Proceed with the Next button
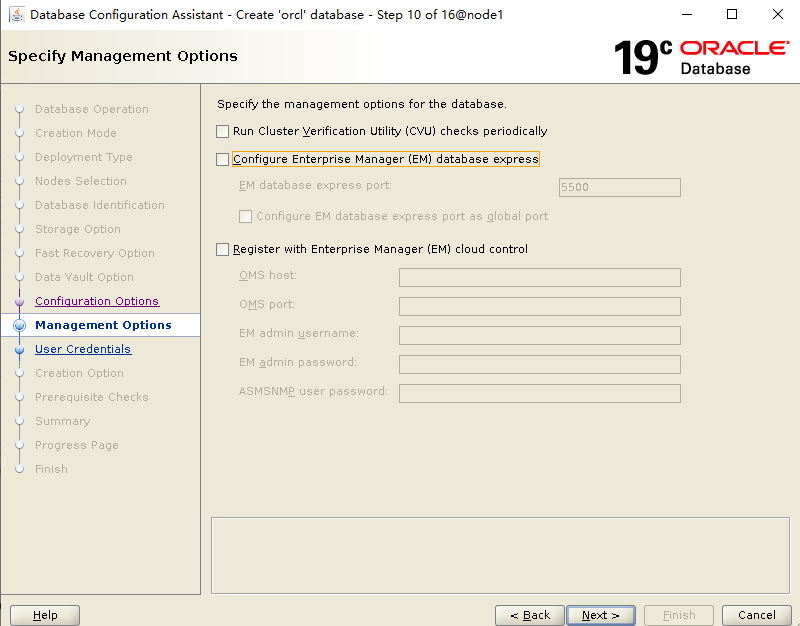The height and width of the screenshot is (626, 800). [x=601, y=615]
